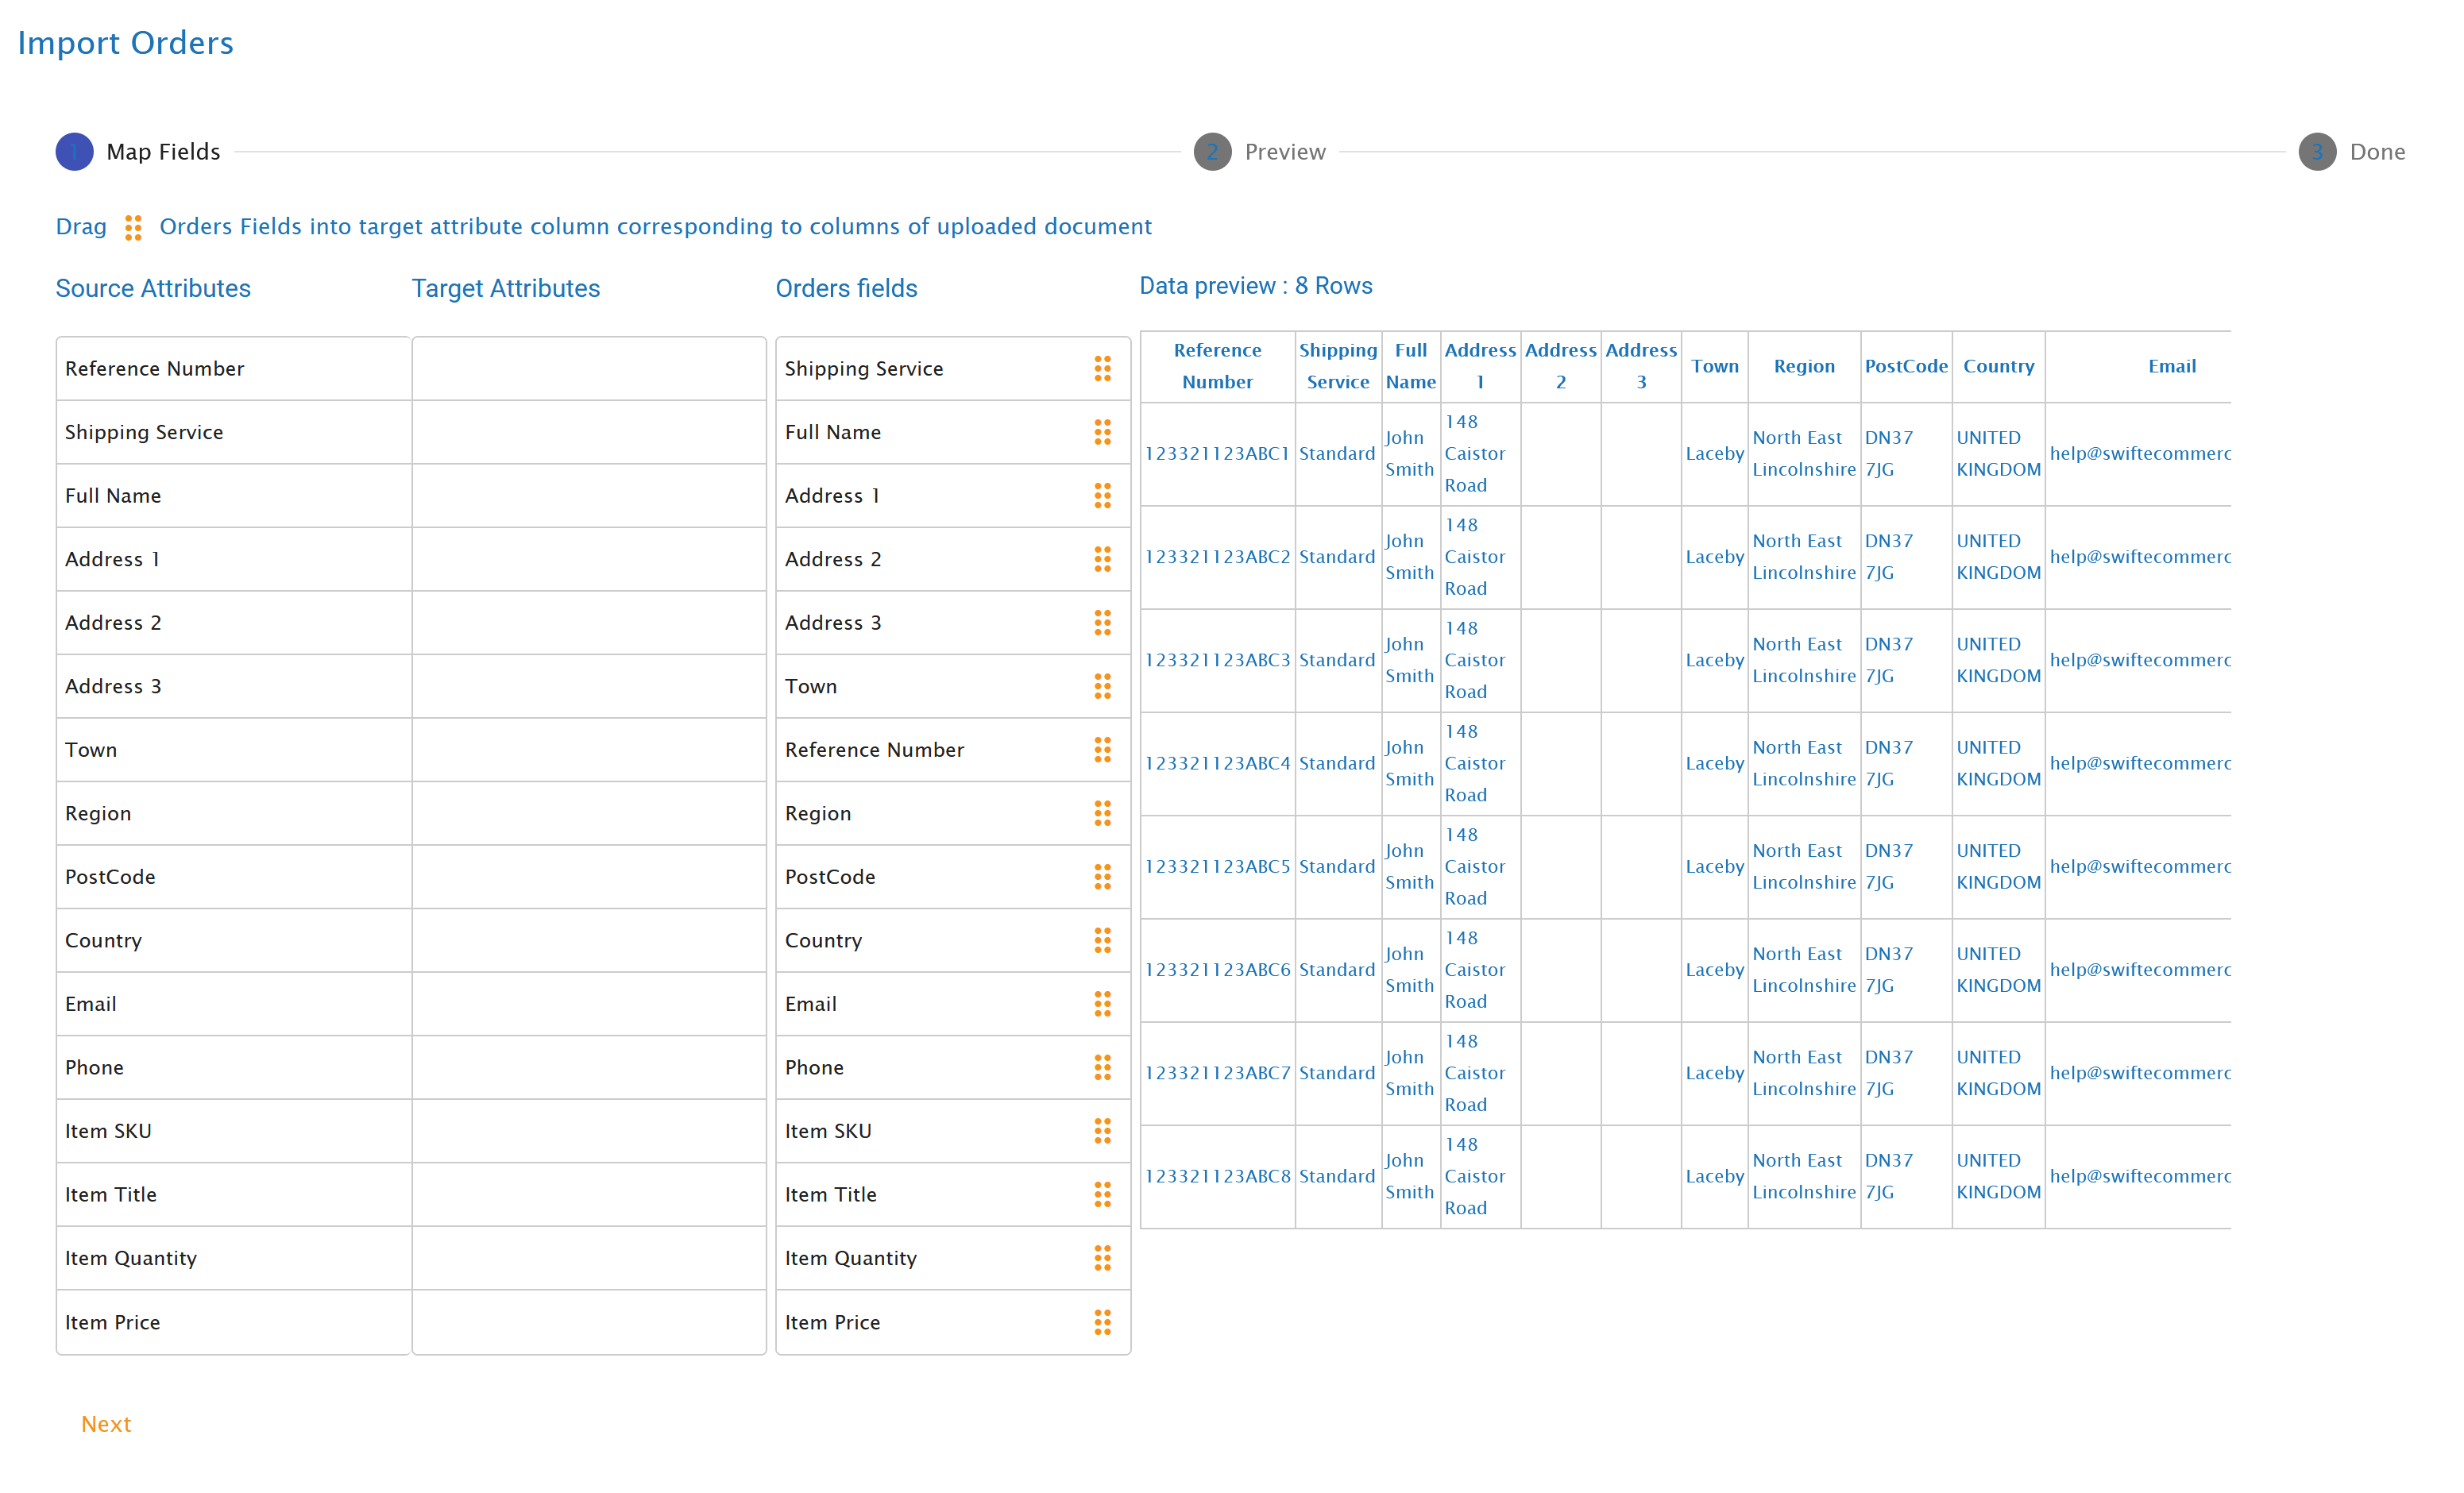
Task: Click drag handle icon for Reference Number field
Action: pos(1102,750)
